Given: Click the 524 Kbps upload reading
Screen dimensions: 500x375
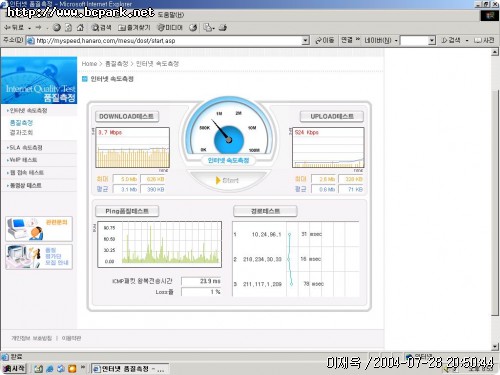Looking at the screenshot, I should pos(307,133).
